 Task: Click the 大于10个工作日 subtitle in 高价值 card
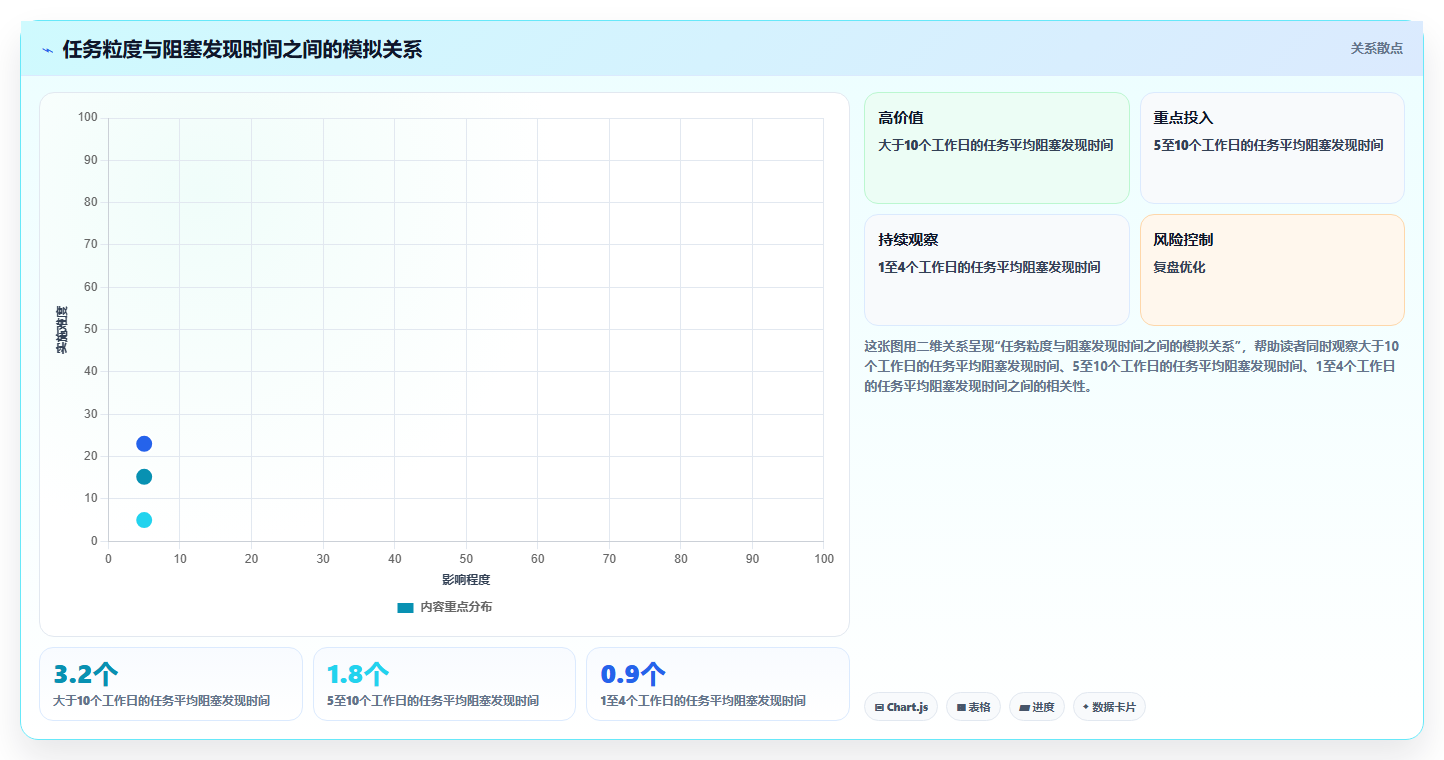995,145
